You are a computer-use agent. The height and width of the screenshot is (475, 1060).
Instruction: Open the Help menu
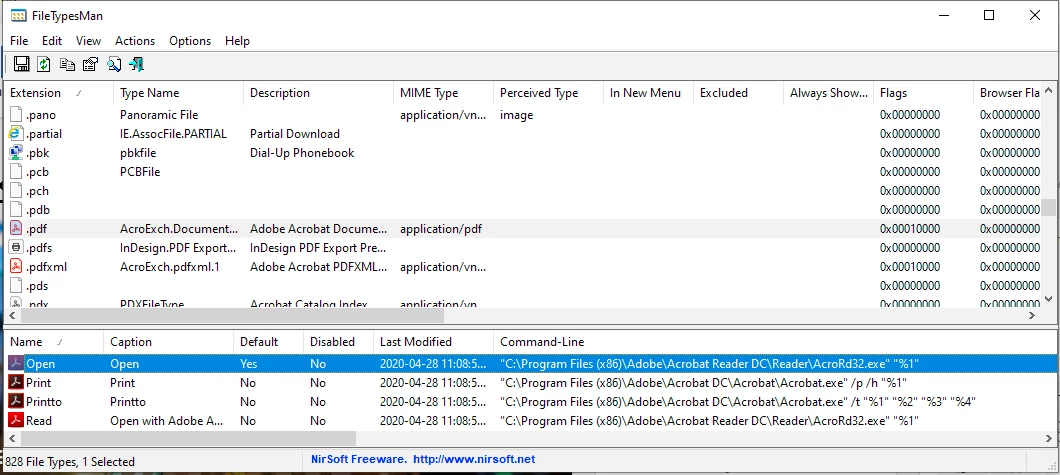[237, 41]
